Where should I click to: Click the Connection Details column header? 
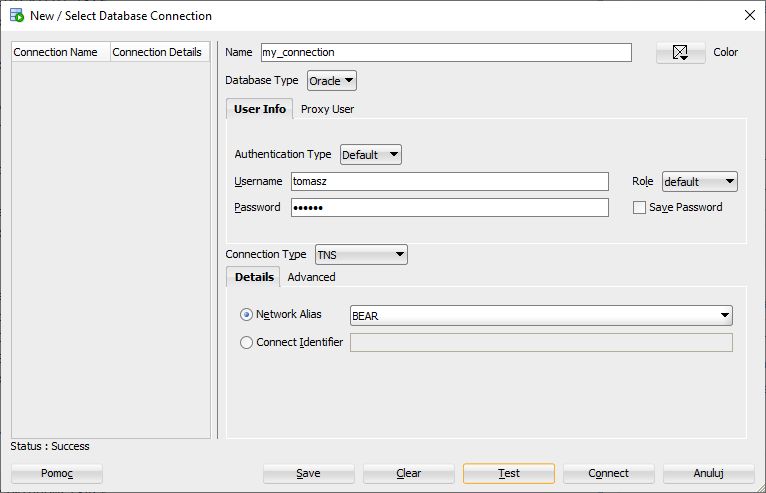click(x=160, y=52)
